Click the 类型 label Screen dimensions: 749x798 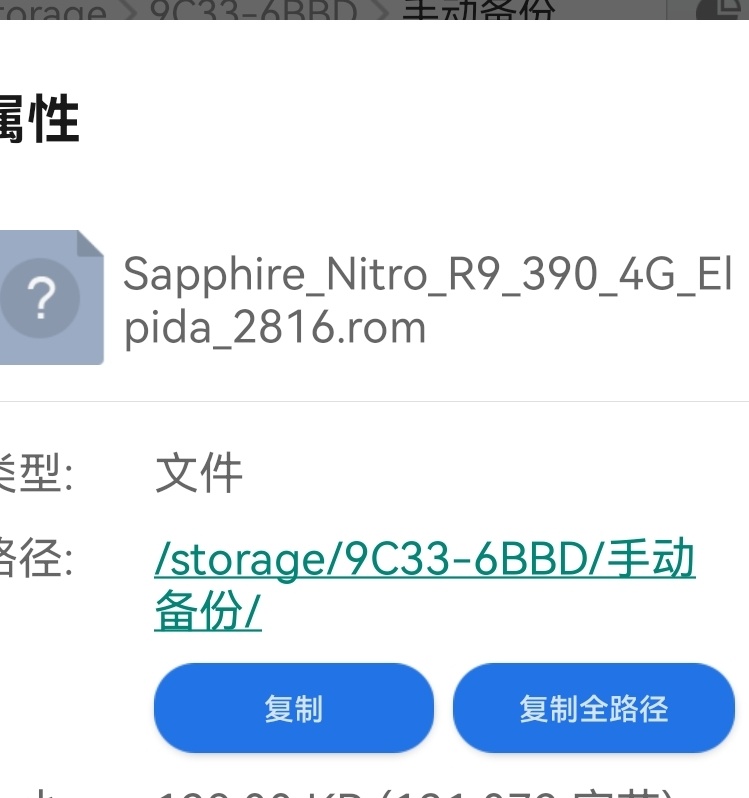pos(37,473)
